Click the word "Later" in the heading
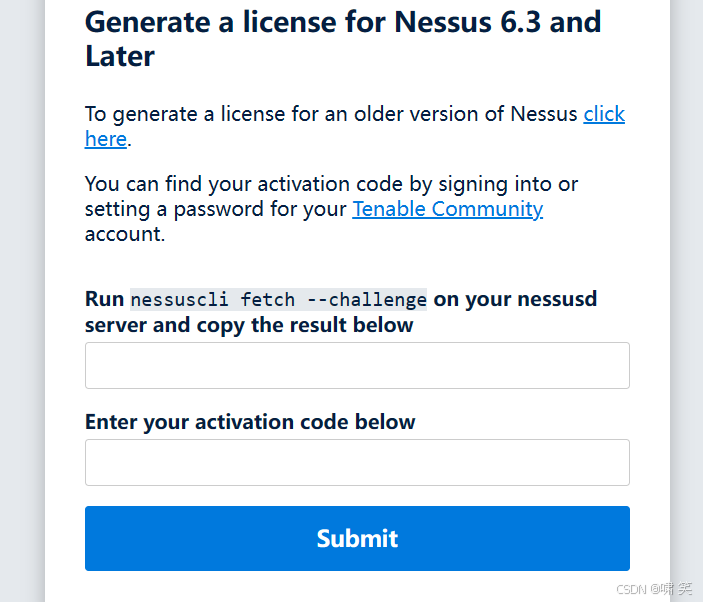Image resolution: width=703 pixels, height=602 pixels. click(120, 56)
